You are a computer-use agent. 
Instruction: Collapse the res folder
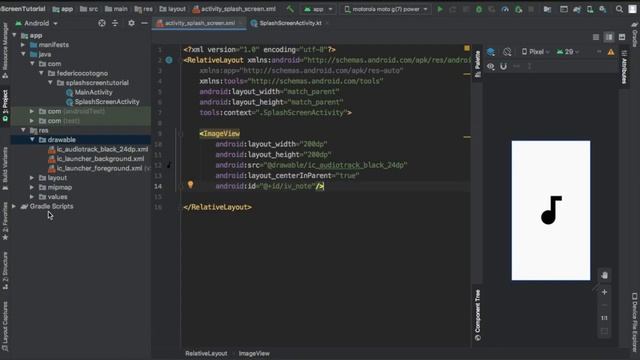pos(23,130)
